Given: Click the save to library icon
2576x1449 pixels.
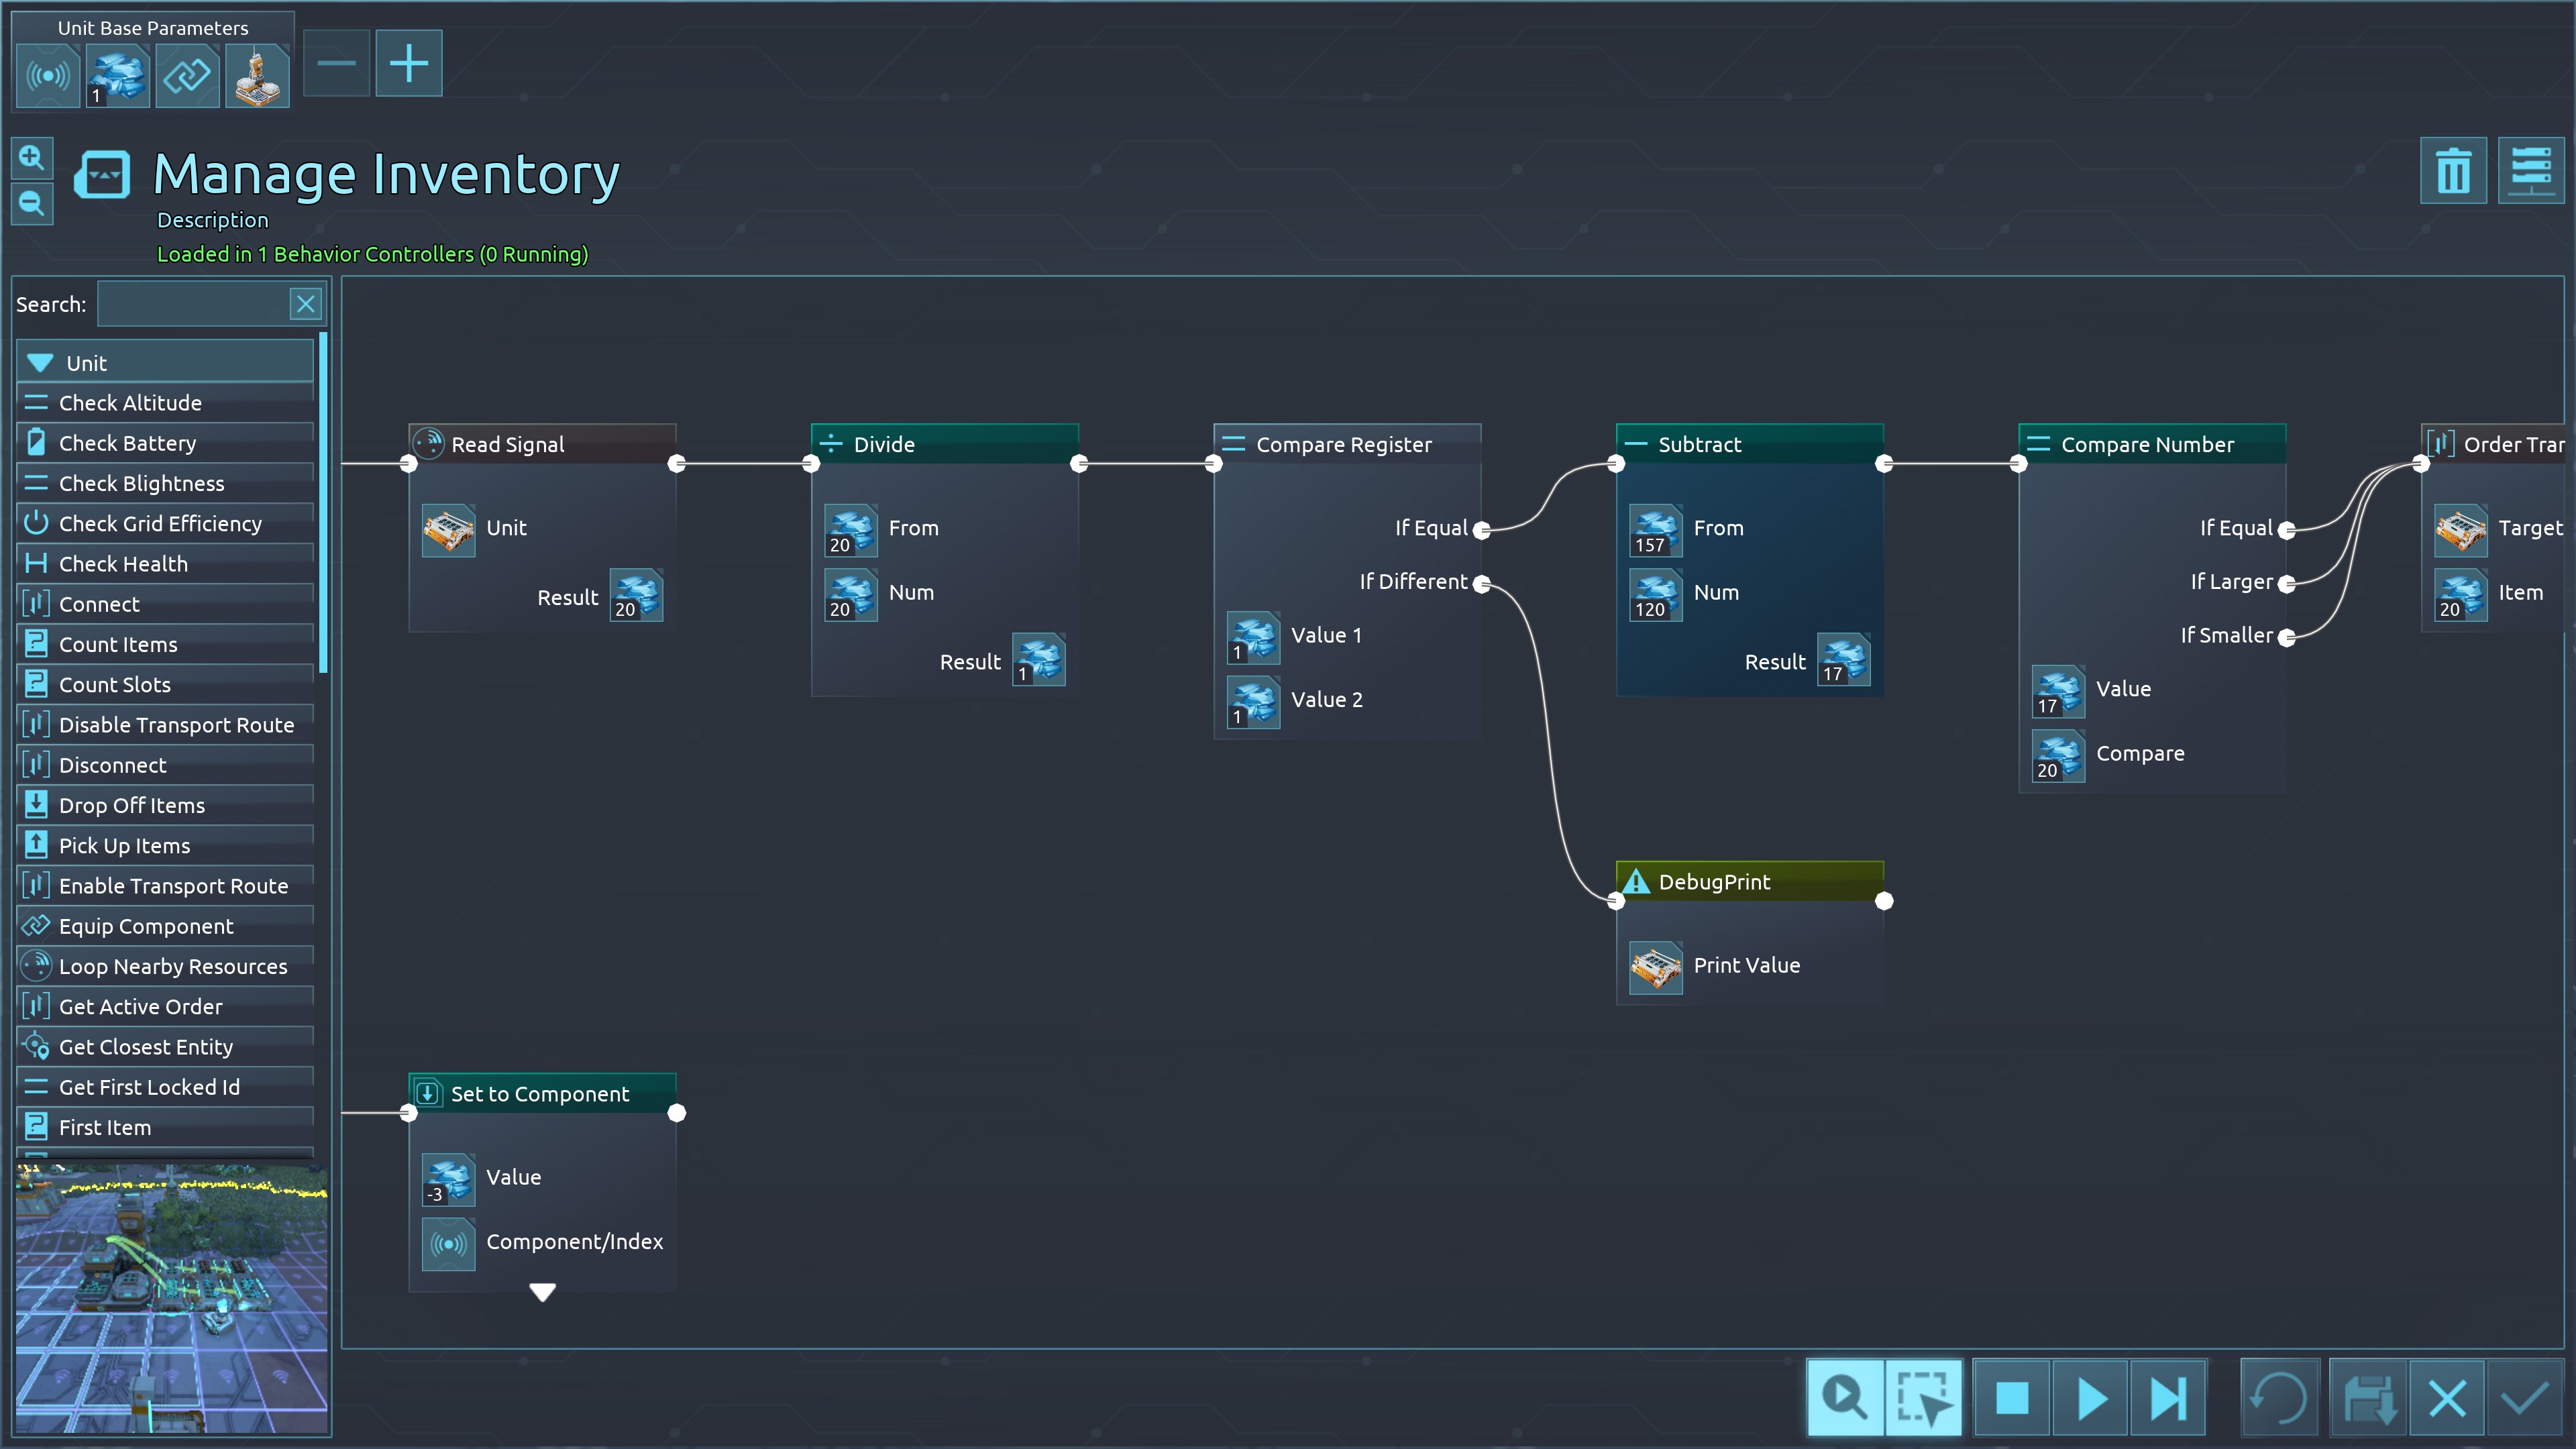Looking at the screenshot, I should [x=2368, y=1397].
